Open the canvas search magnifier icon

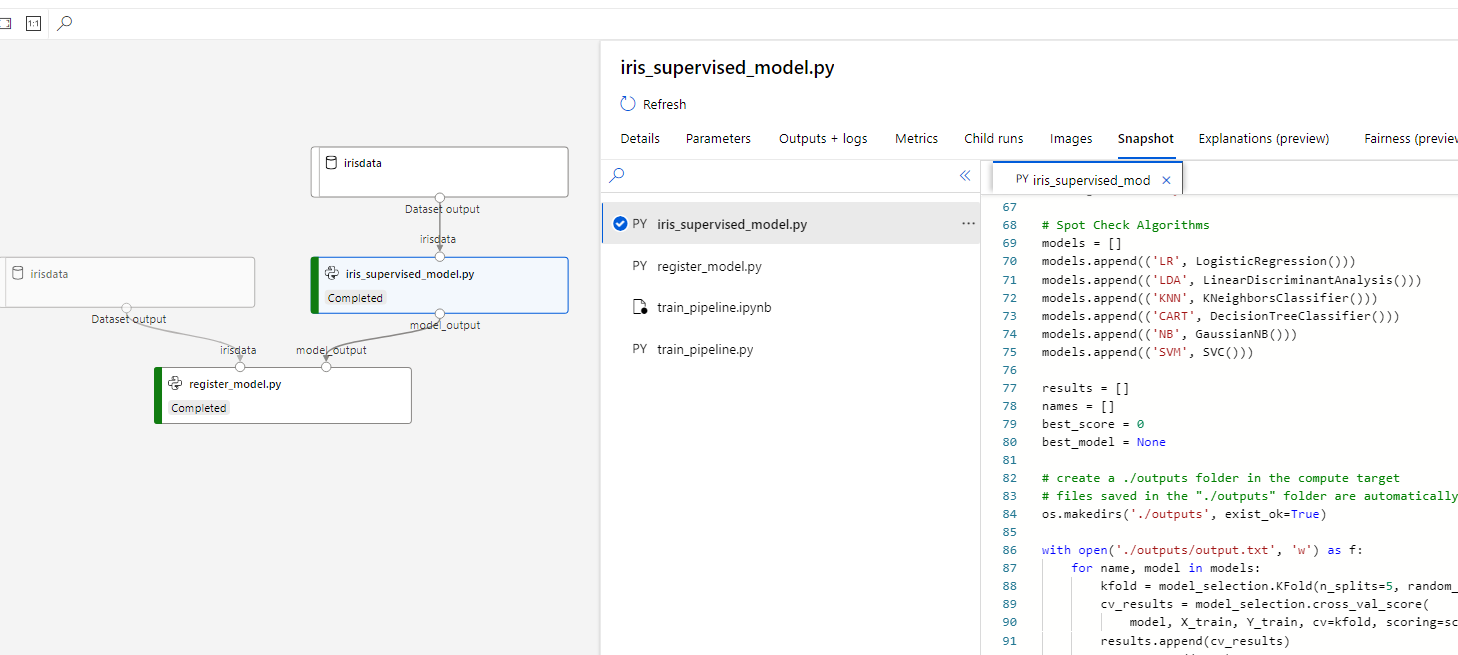point(64,23)
